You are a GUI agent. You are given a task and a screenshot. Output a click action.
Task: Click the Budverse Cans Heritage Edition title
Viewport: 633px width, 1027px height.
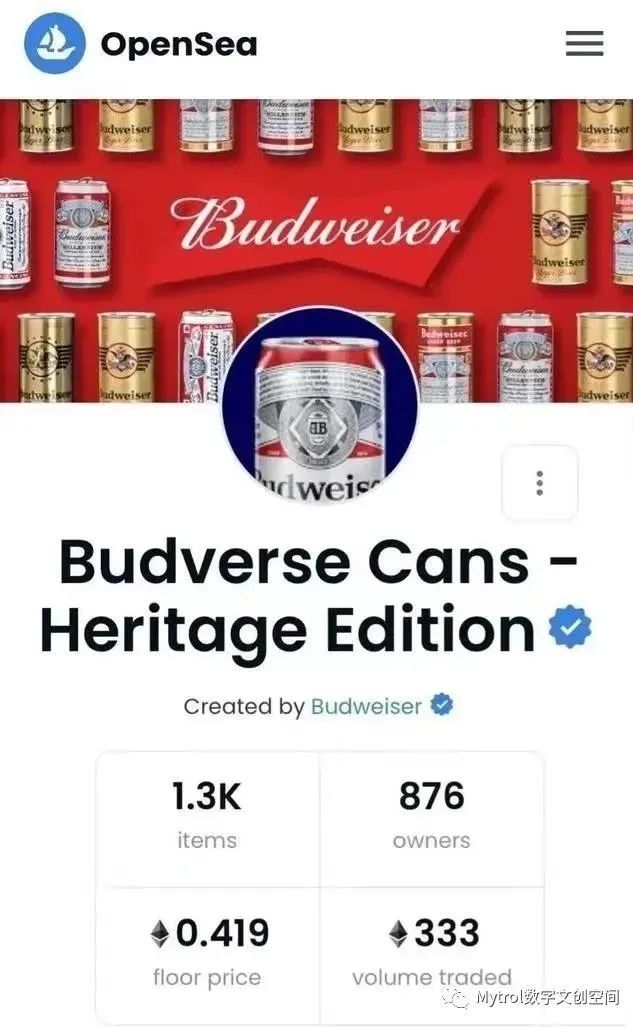click(x=308, y=595)
